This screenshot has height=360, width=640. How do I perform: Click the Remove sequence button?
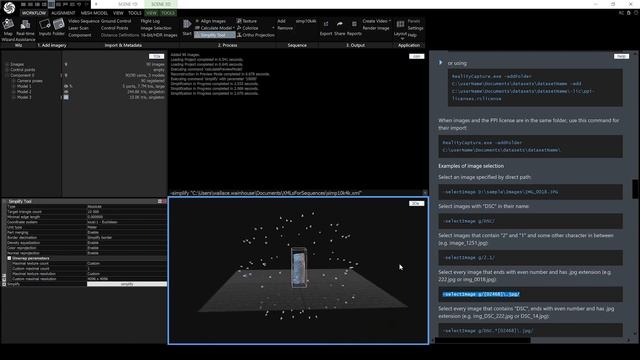click(285, 28)
